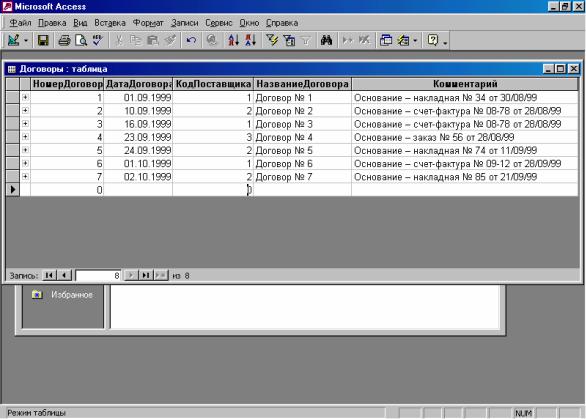Open the View mode dropdown arrow

26,40
